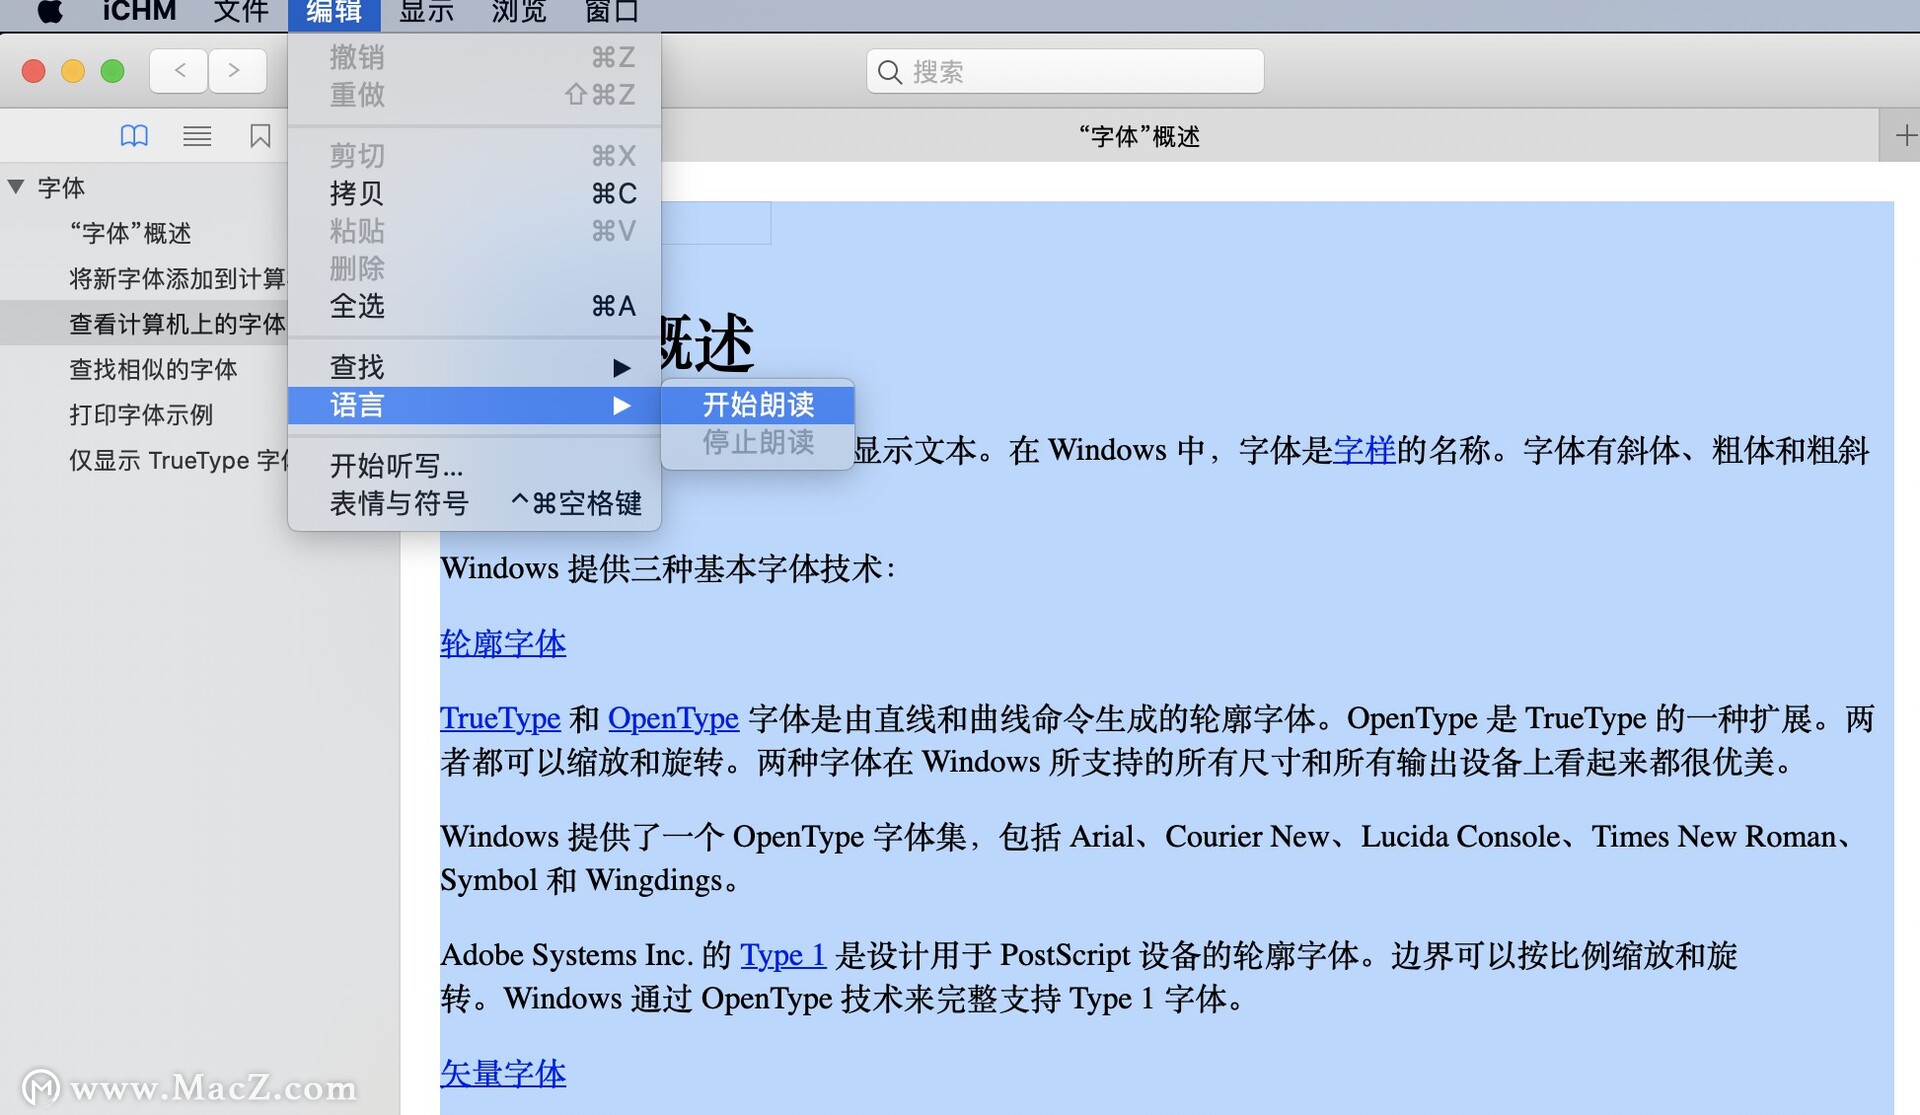Follow the TrueType link

point(500,718)
